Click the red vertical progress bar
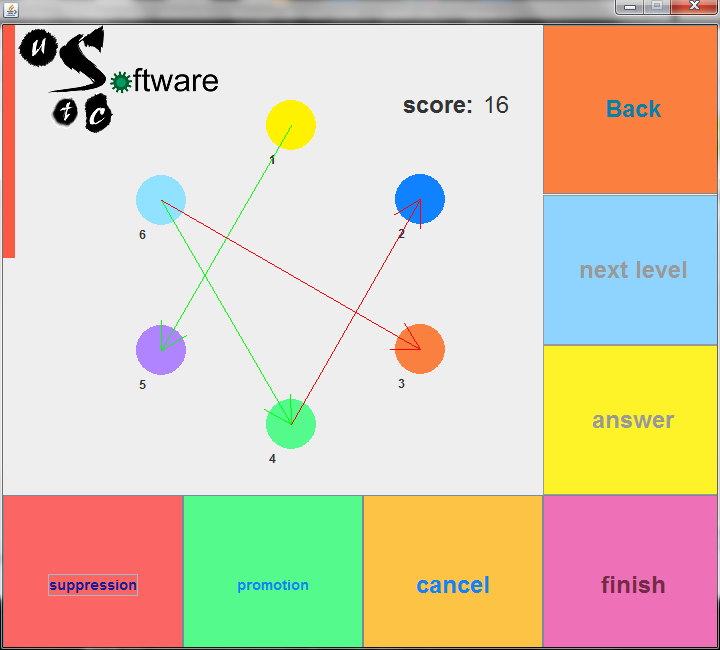The width and height of the screenshot is (720, 650). (9, 142)
